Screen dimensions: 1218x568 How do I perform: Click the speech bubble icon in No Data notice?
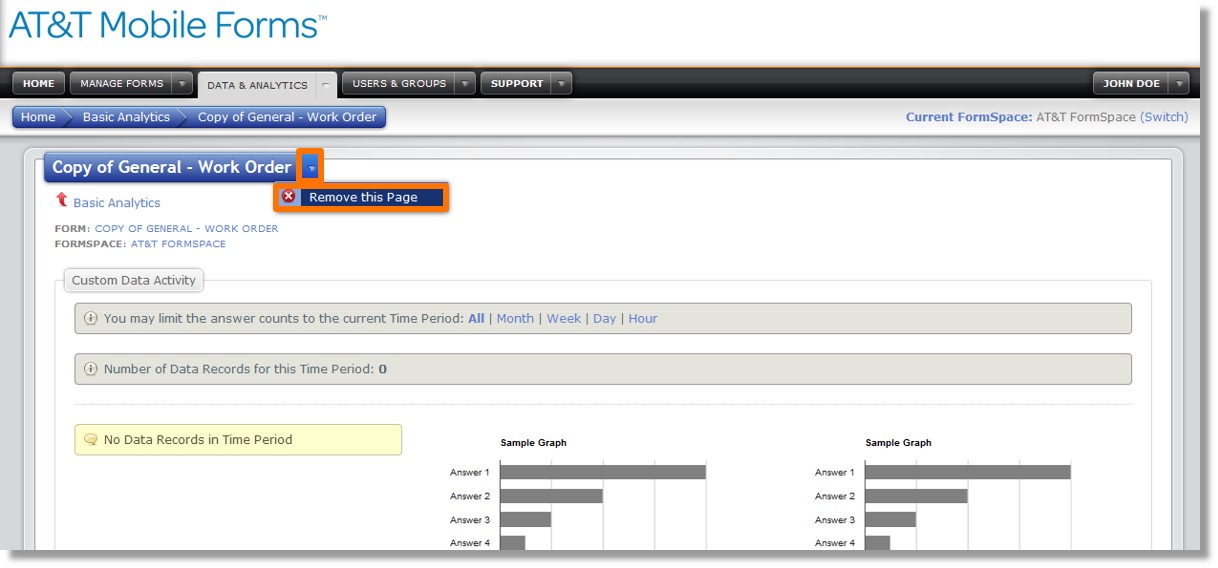(x=91, y=439)
